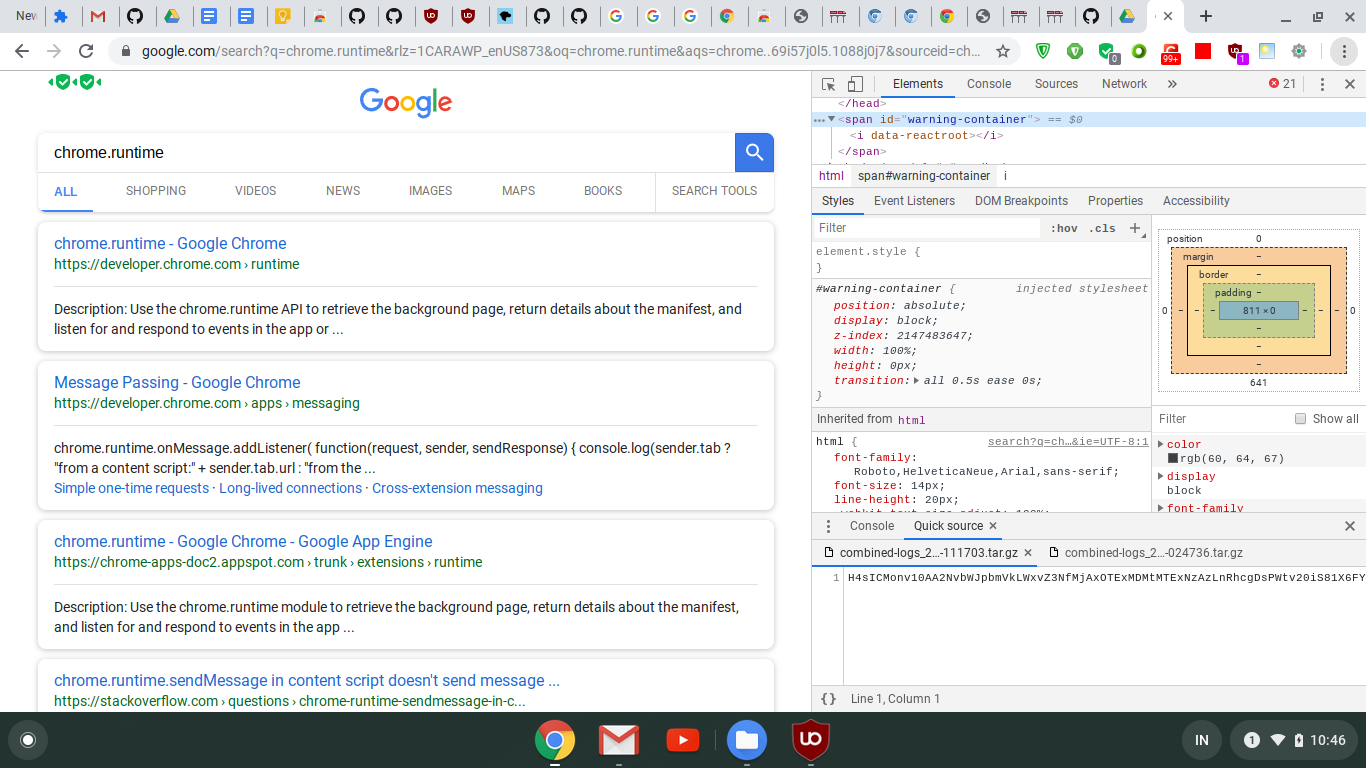Open the DevTools more tabs chevron
1366x768 pixels.
pyautogui.click(x=1172, y=84)
